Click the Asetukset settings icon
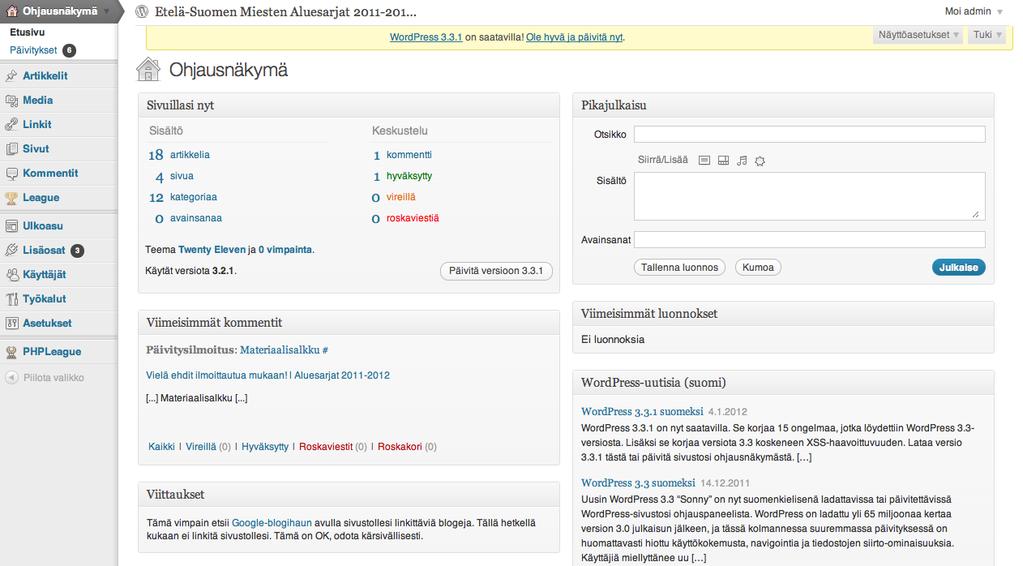The height and width of the screenshot is (566, 1023). (x=11, y=323)
